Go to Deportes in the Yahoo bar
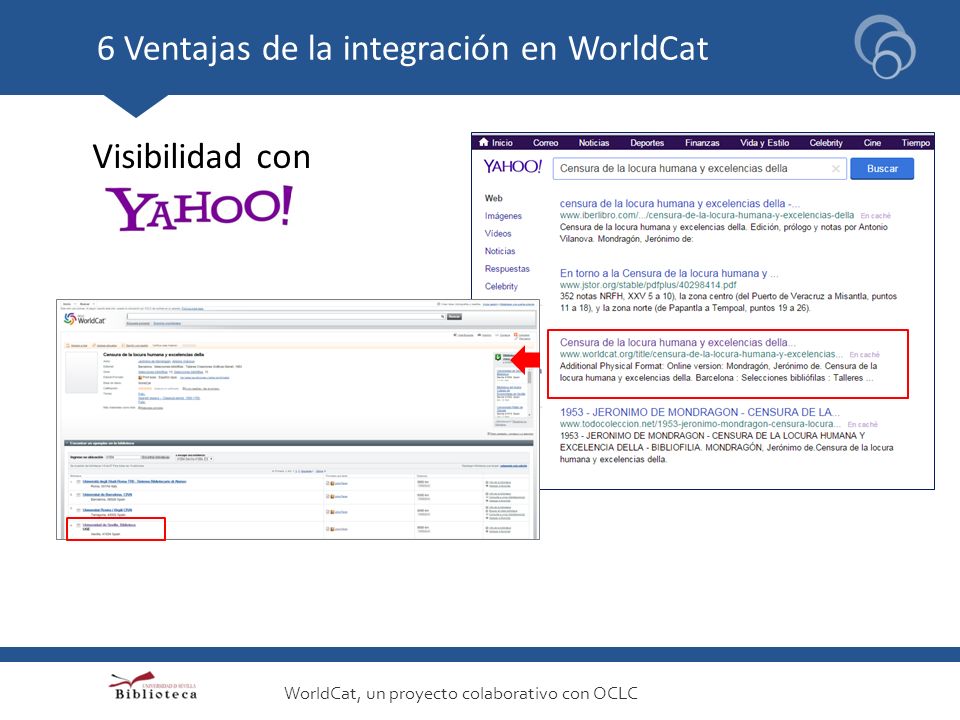The width and height of the screenshot is (960, 720). (x=647, y=143)
